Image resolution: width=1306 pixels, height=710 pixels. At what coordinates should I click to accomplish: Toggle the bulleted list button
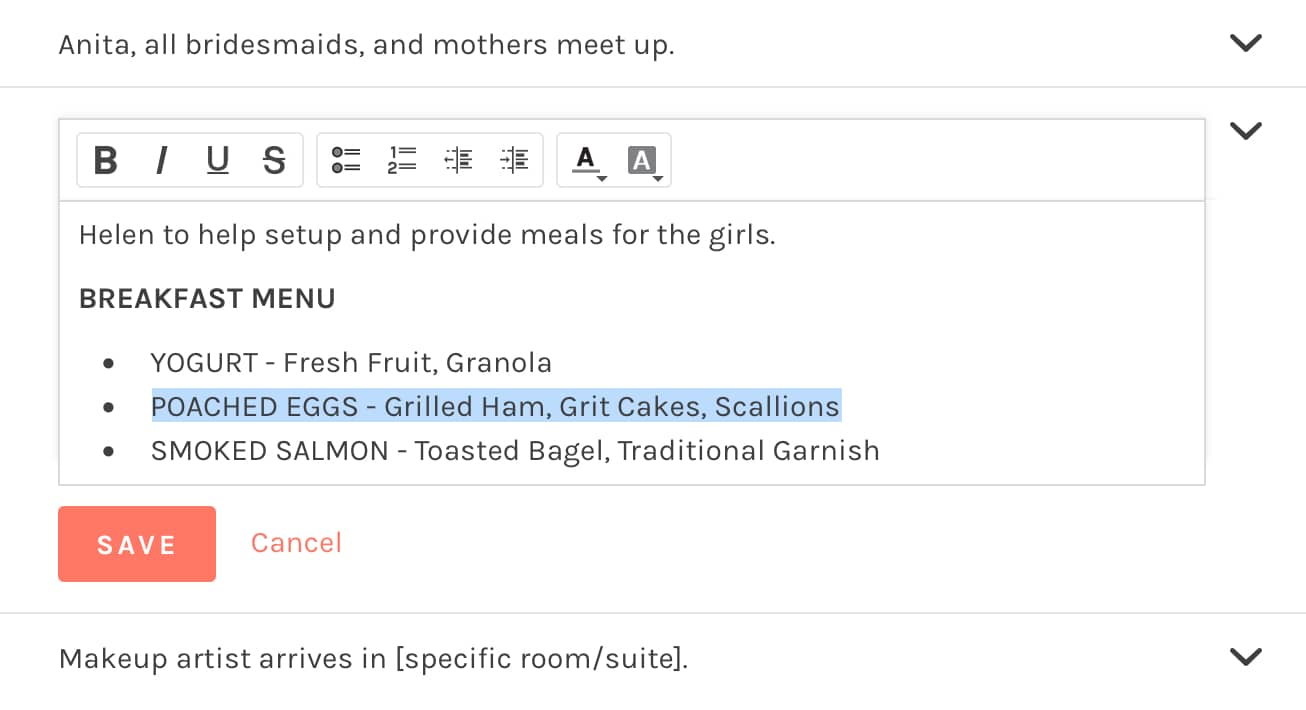pyautogui.click(x=346, y=160)
